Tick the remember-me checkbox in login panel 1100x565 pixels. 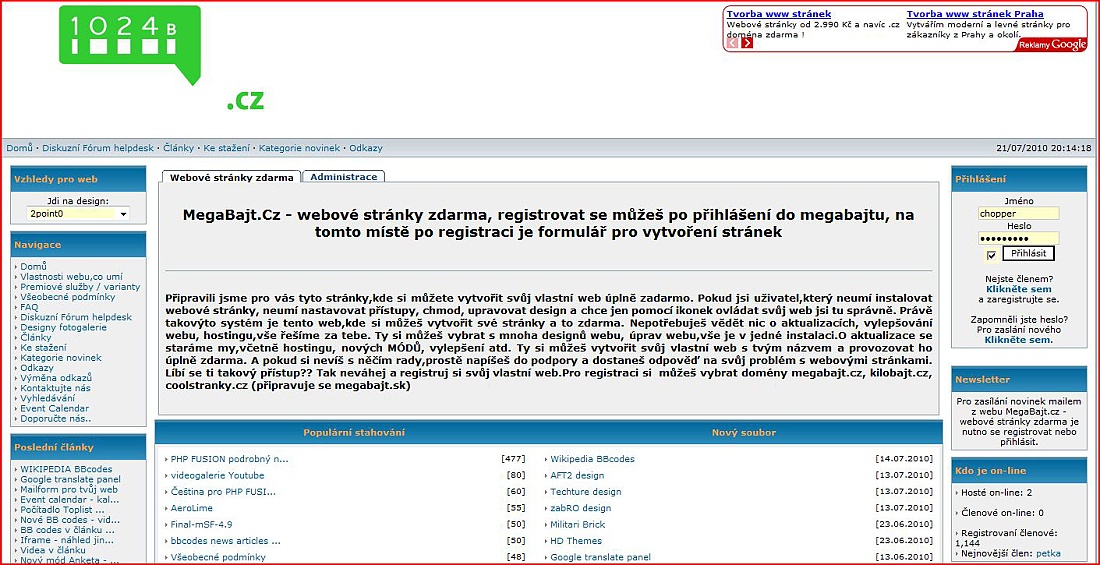click(991, 255)
